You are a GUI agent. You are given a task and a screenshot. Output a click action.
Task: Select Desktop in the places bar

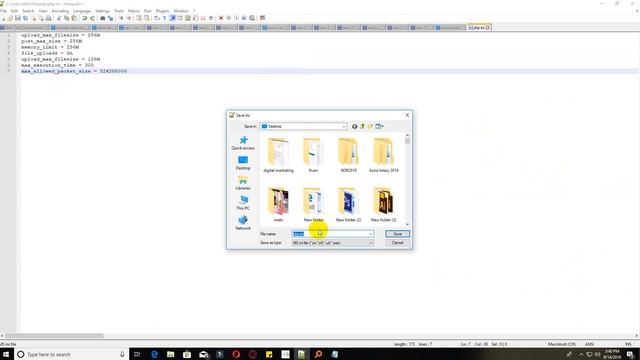pyautogui.click(x=243, y=163)
